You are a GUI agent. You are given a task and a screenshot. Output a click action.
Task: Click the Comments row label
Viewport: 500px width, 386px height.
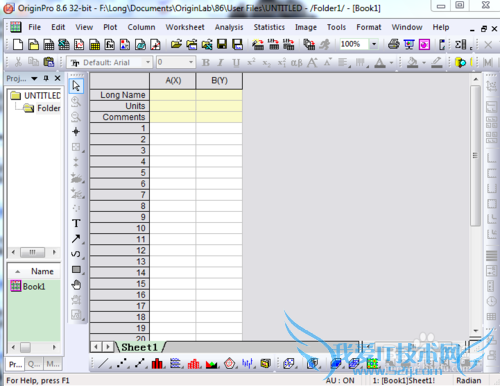[120, 117]
